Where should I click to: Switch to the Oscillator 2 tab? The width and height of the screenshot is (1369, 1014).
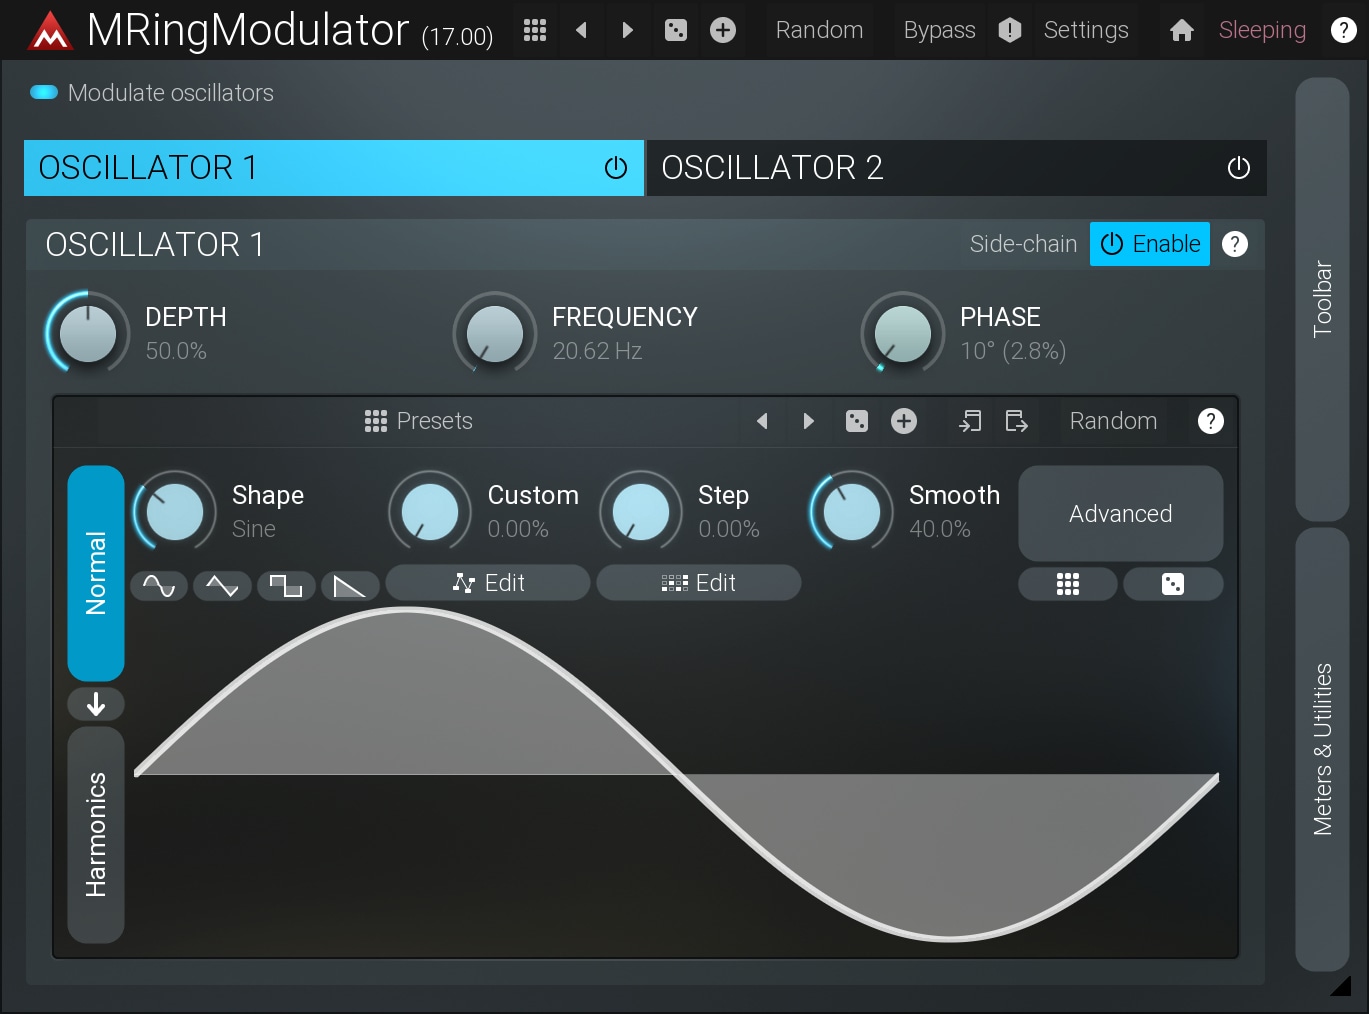tap(930, 168)
